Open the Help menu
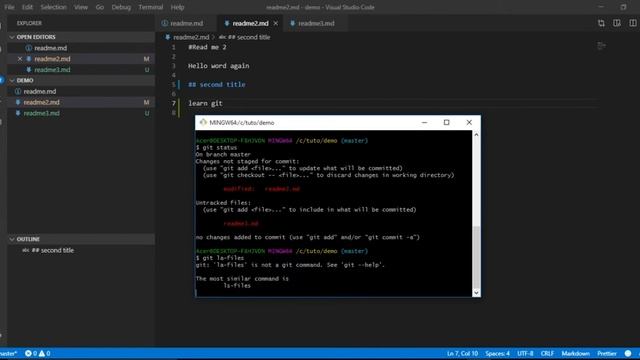Viewport: 640px width, 360px height. [177, 7]
